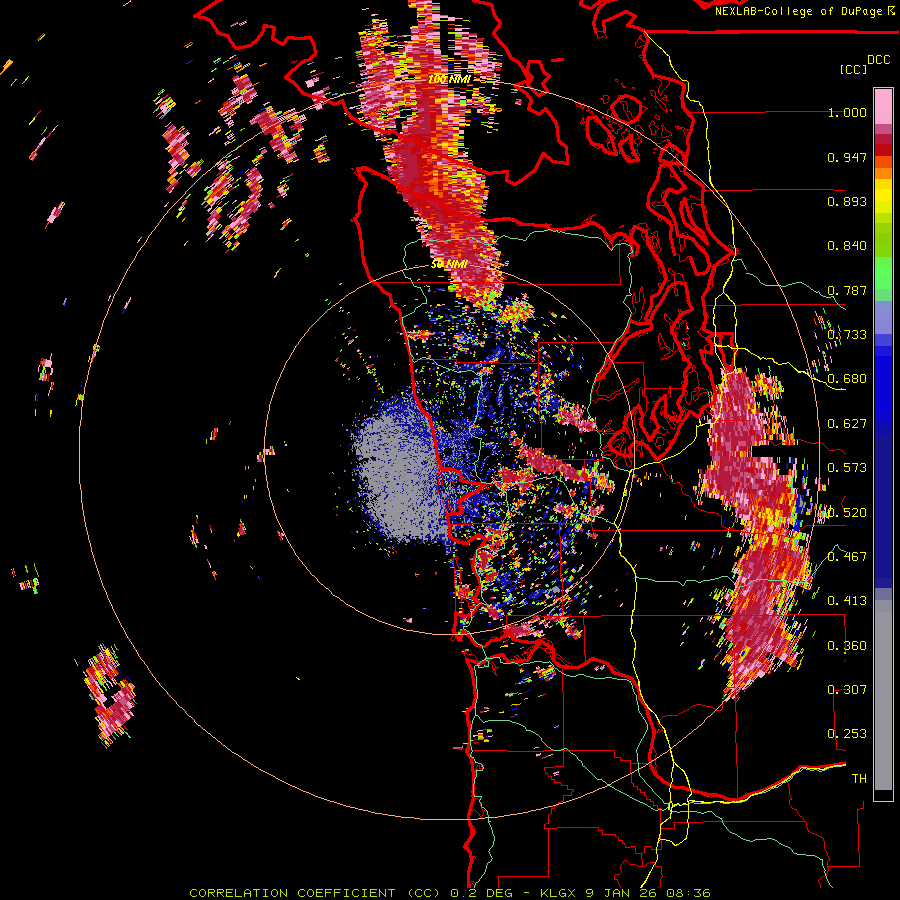
Task: Pick the light pink top color of the scale
Action: 883,106
